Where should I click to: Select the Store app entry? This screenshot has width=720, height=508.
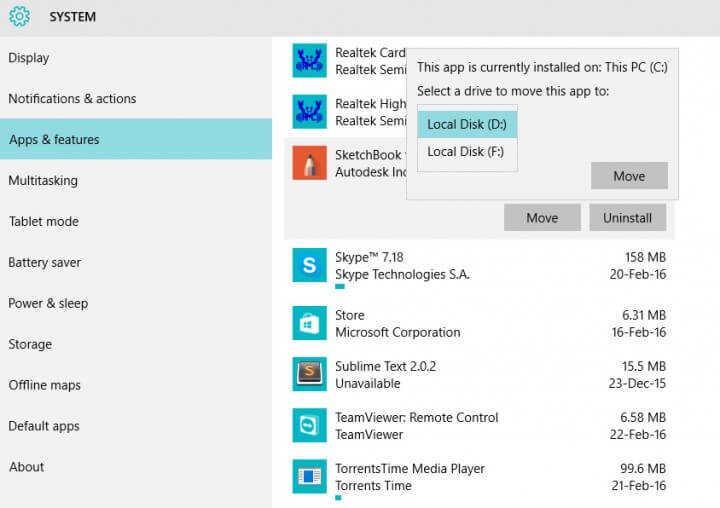click(x=479, y=323)
